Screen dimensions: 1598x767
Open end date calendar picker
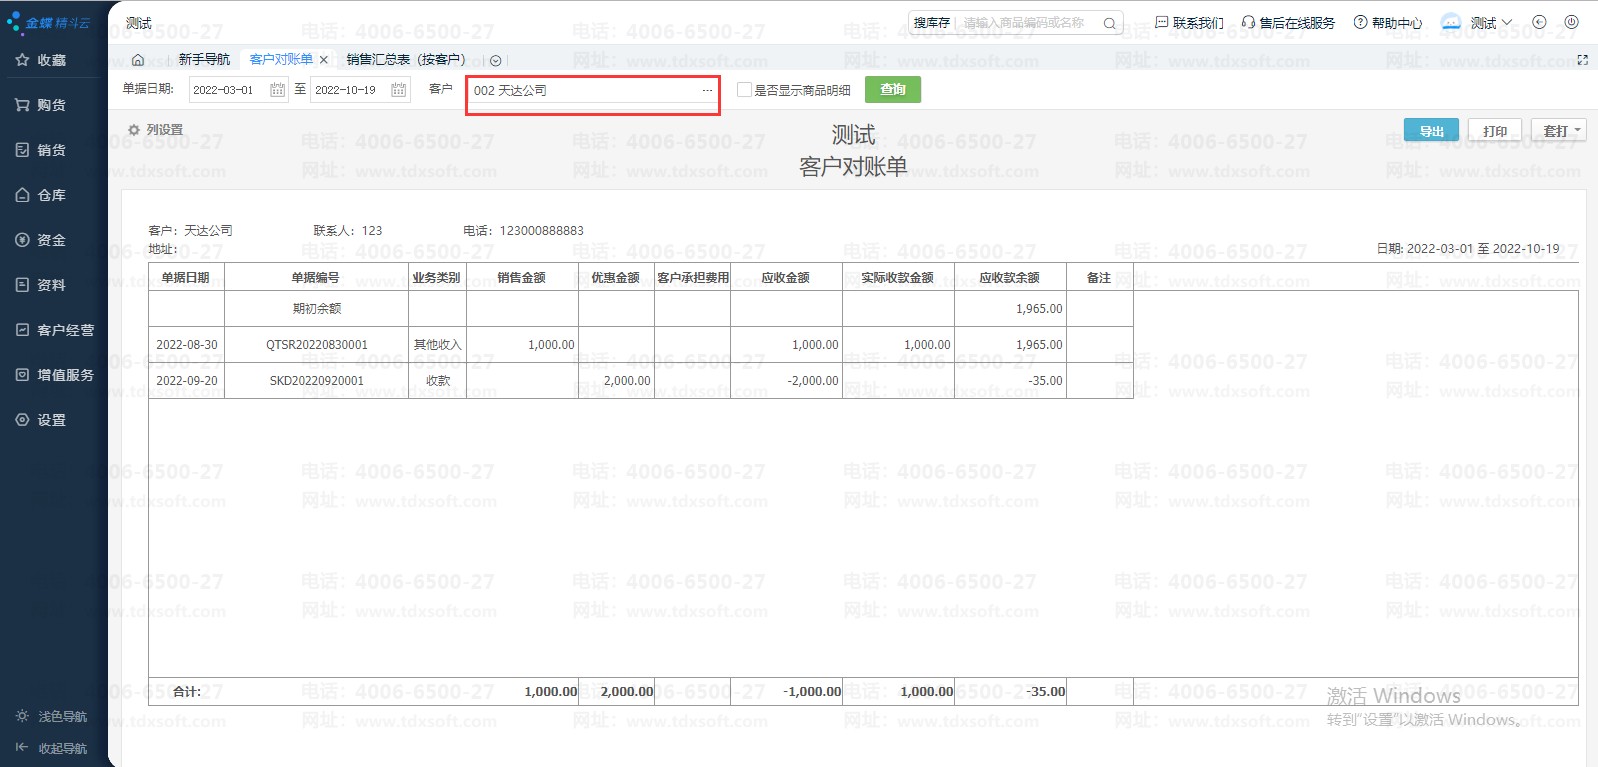coord(398,90)
